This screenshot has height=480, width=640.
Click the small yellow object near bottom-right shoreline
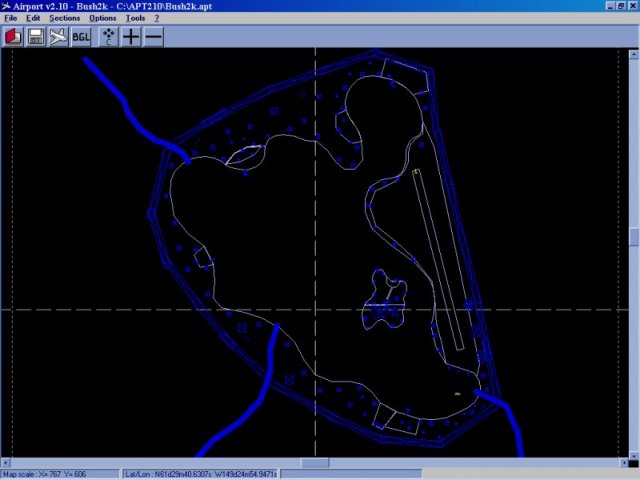tap(458, 394)
